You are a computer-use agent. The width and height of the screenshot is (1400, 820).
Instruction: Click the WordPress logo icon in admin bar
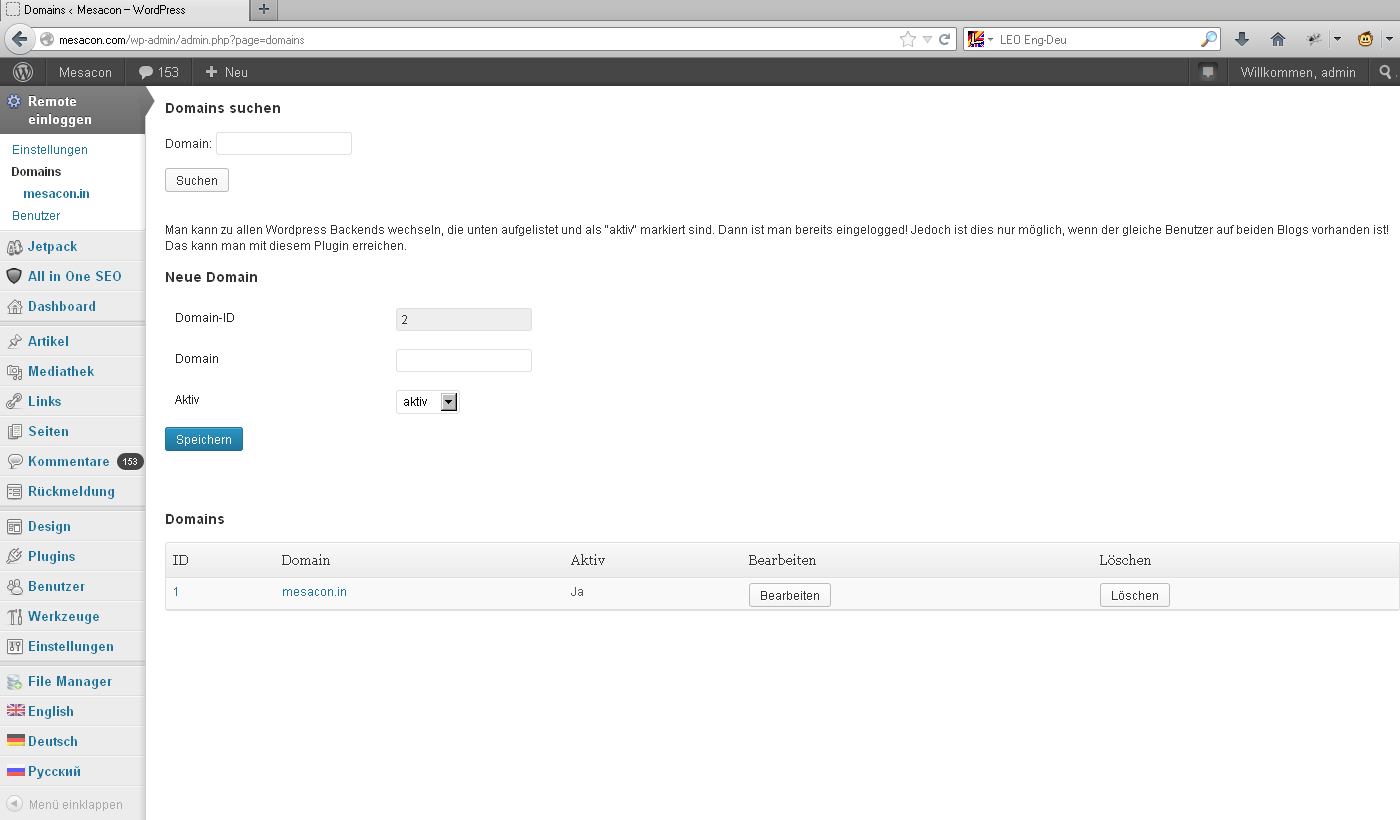pyautogui.click(x=23, y=72)
